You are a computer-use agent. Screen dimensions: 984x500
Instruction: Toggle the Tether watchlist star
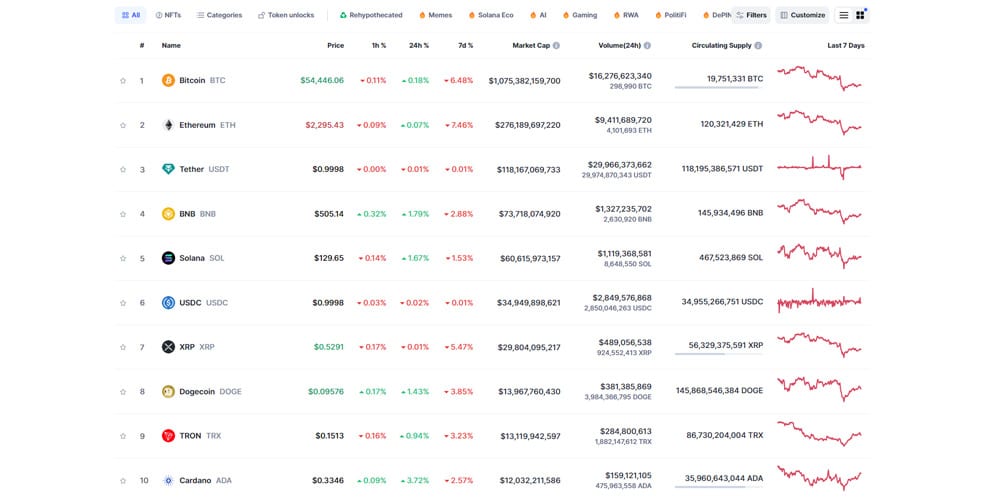pos(123,169)
